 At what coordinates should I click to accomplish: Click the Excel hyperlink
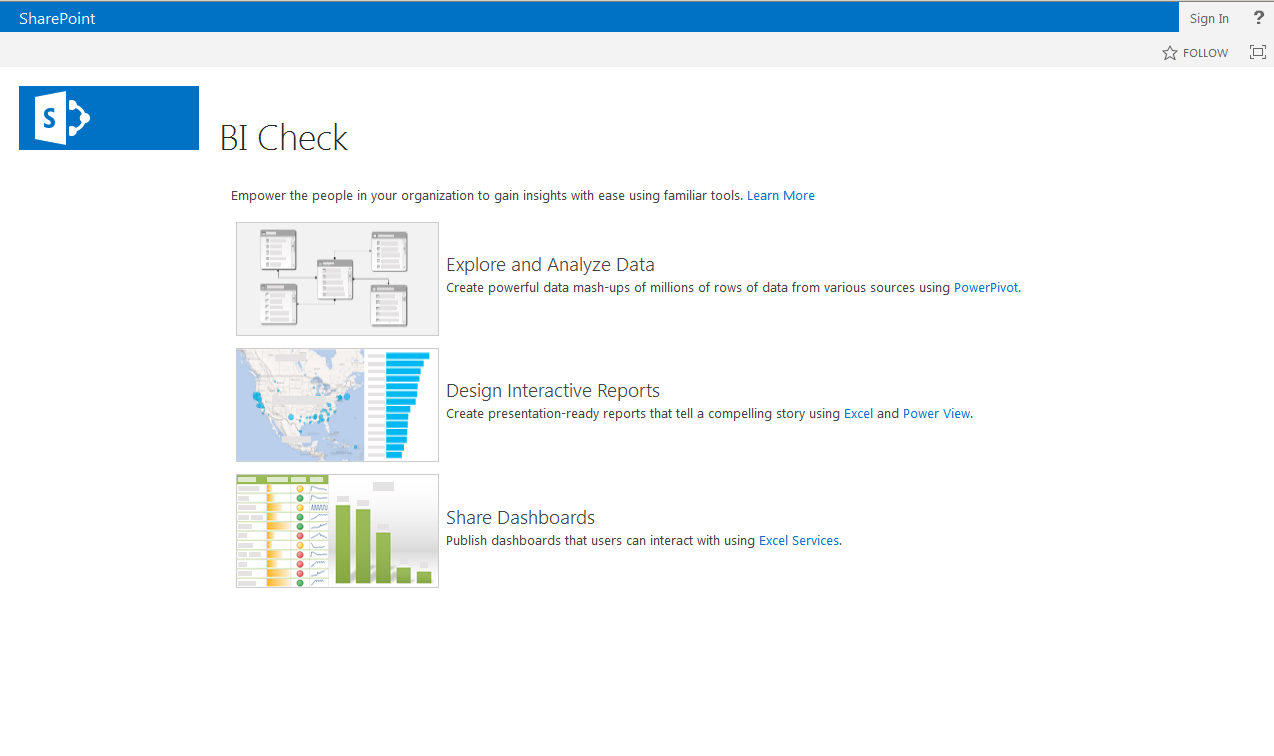pos(858,413)
